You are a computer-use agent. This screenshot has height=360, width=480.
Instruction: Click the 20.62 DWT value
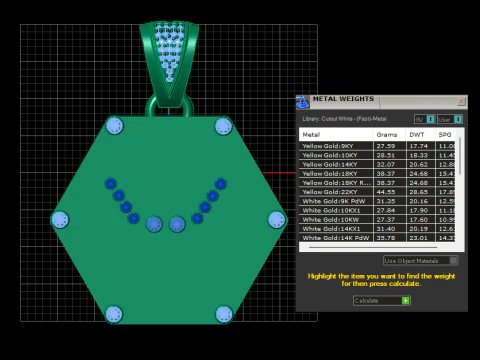(x=419, y=164)
